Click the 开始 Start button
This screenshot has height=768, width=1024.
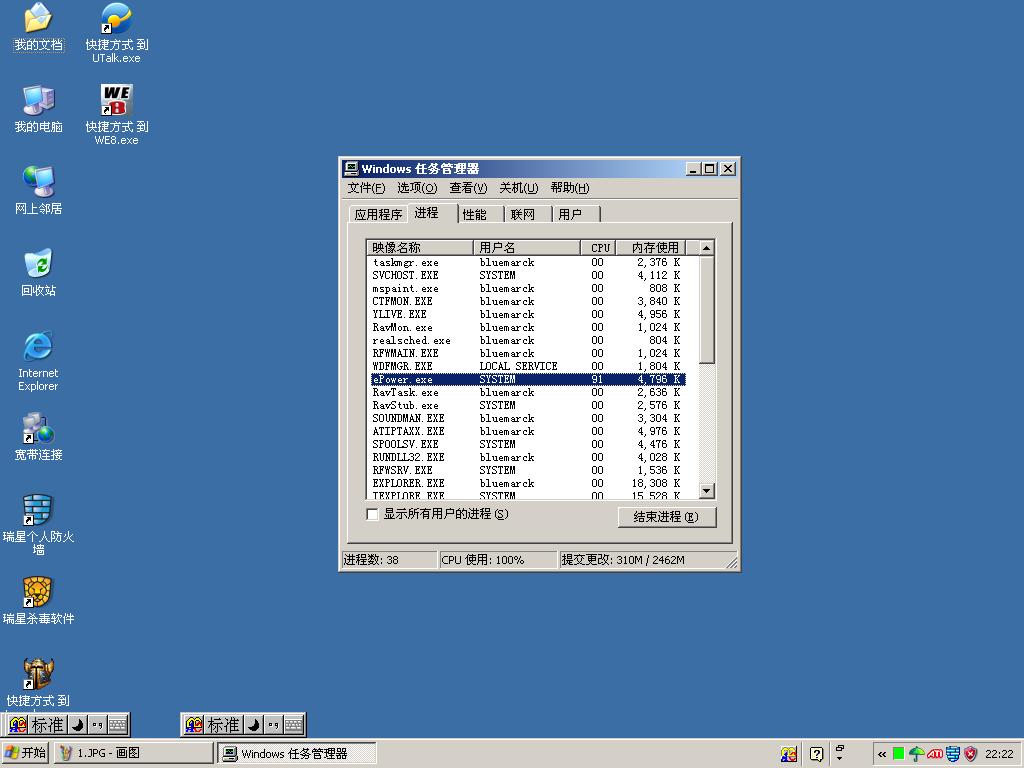tap(25, 753)
